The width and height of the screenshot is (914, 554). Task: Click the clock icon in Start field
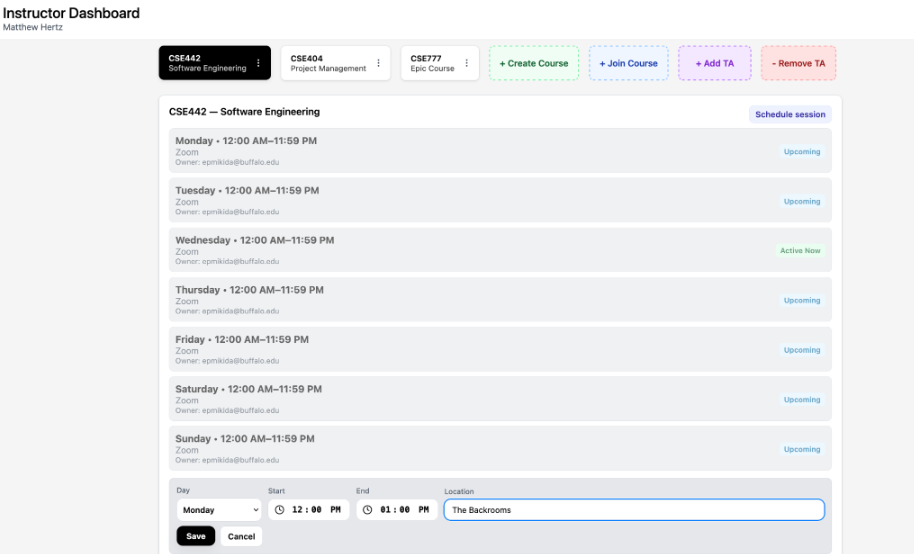(x=279, y=510)
